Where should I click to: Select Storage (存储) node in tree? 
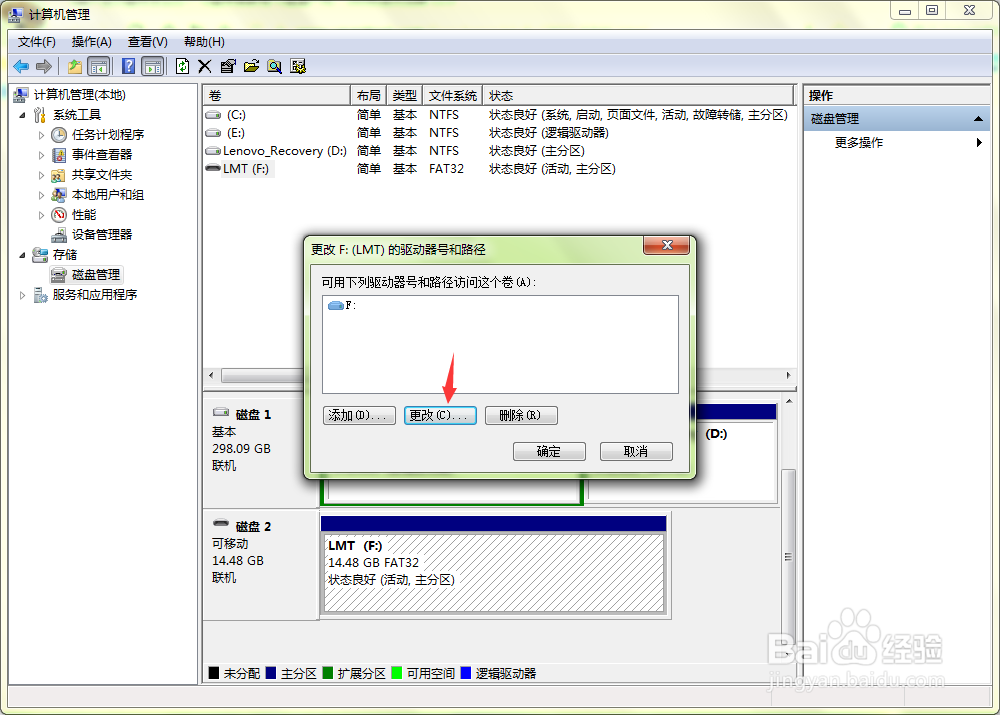(x=65, y=254)
